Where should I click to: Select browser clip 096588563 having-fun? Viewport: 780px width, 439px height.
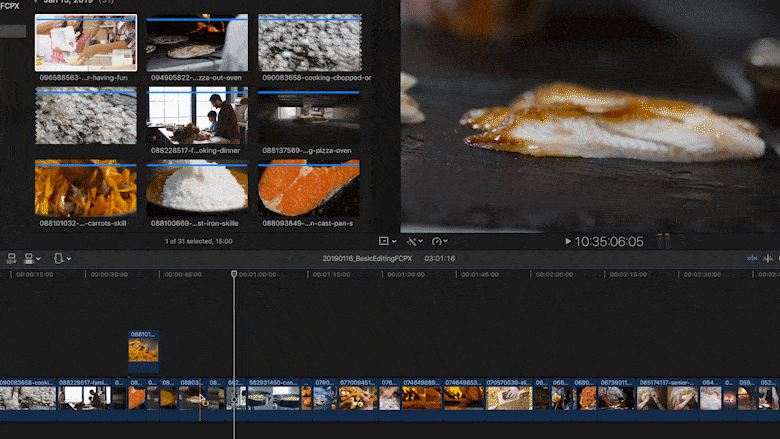86,43
